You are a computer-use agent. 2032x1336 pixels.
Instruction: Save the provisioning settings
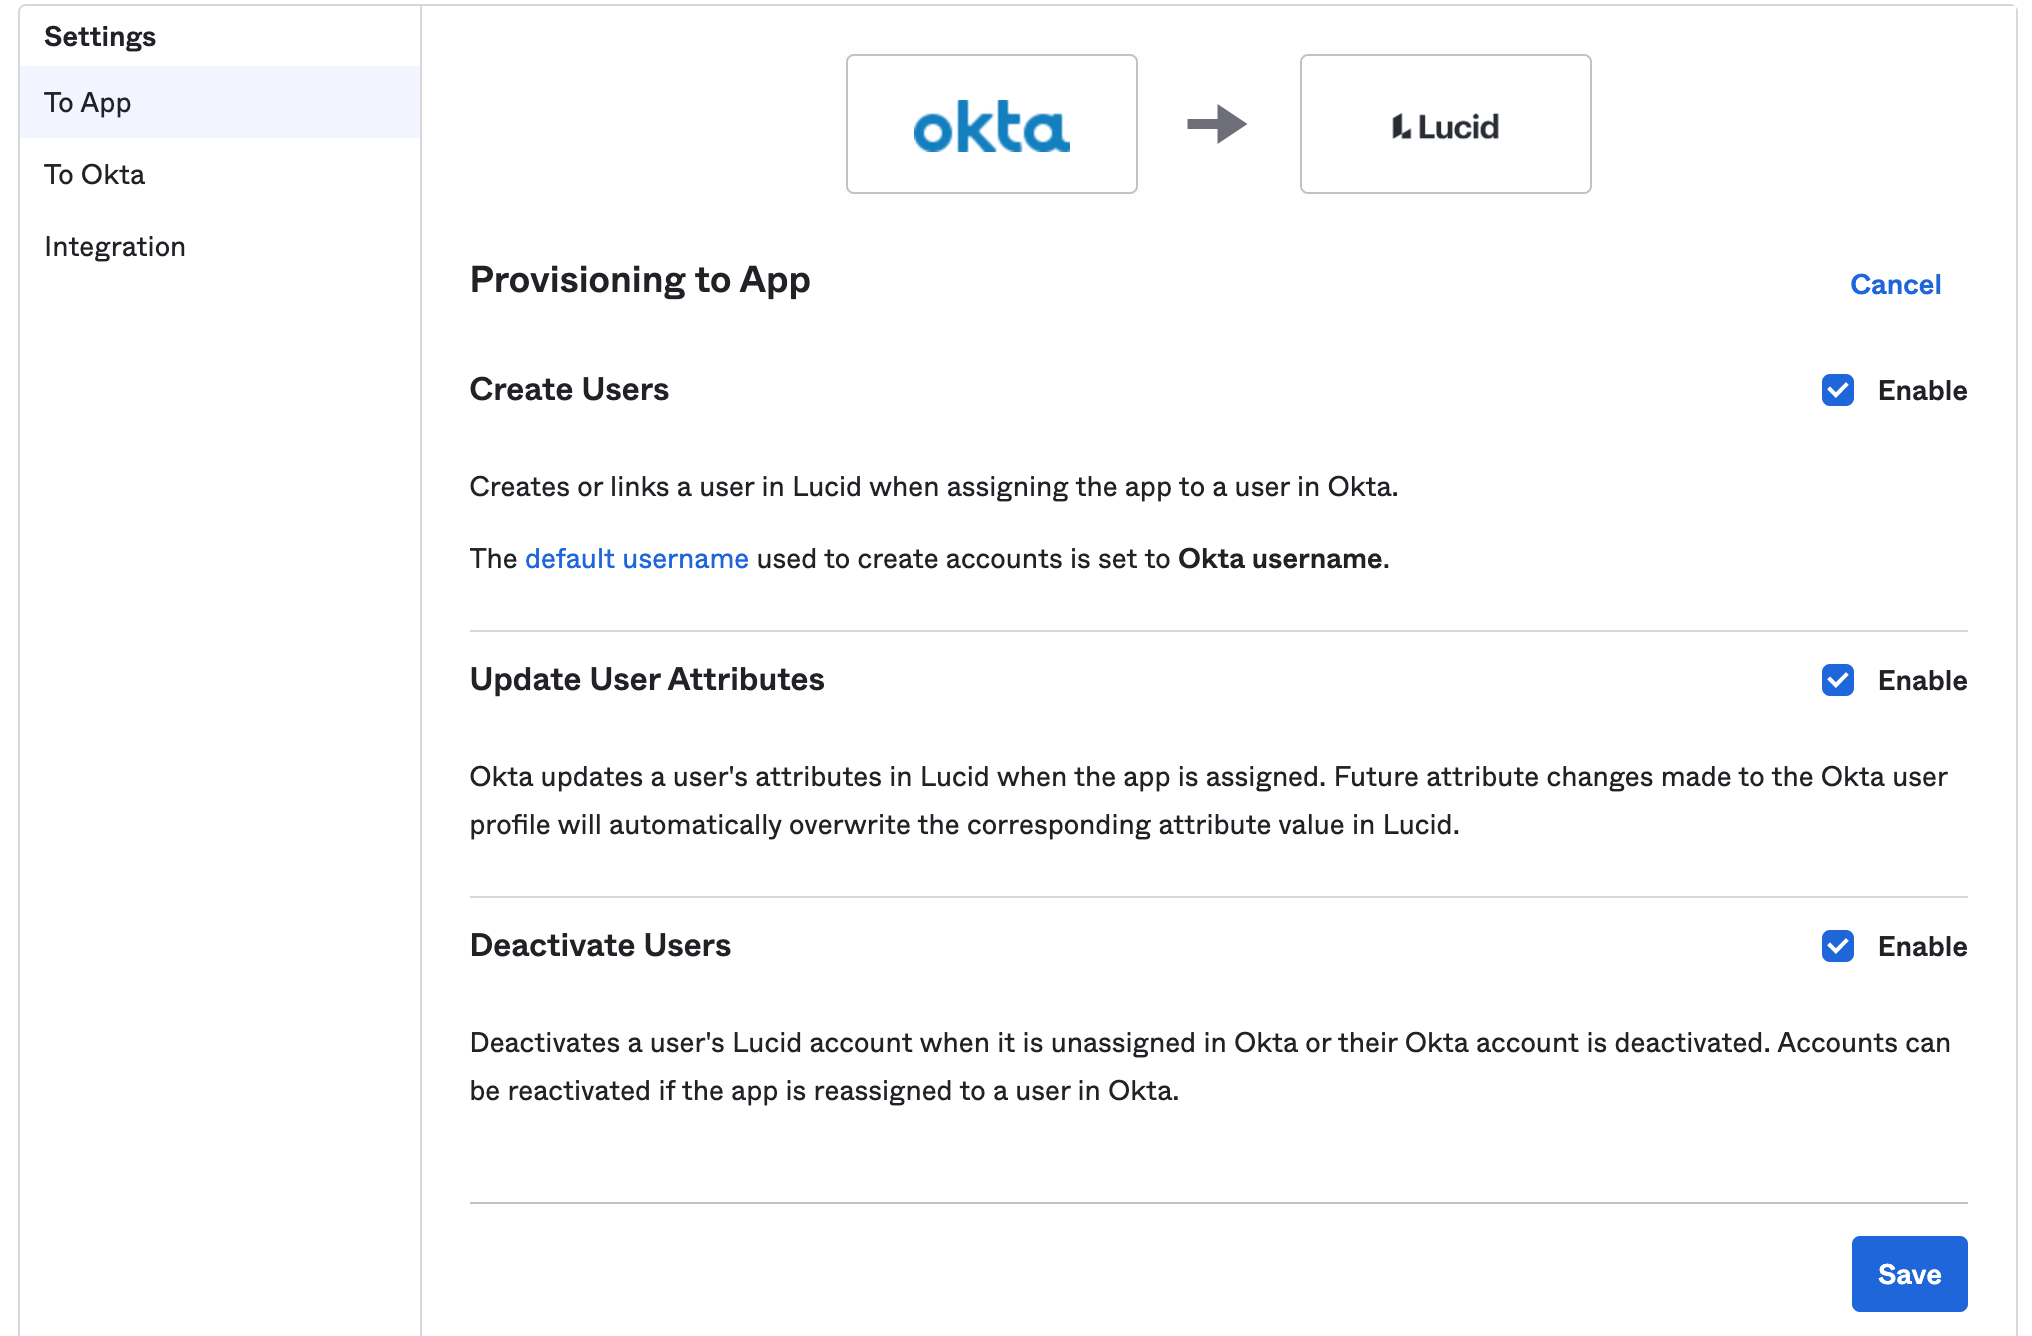[1909, 1274]
